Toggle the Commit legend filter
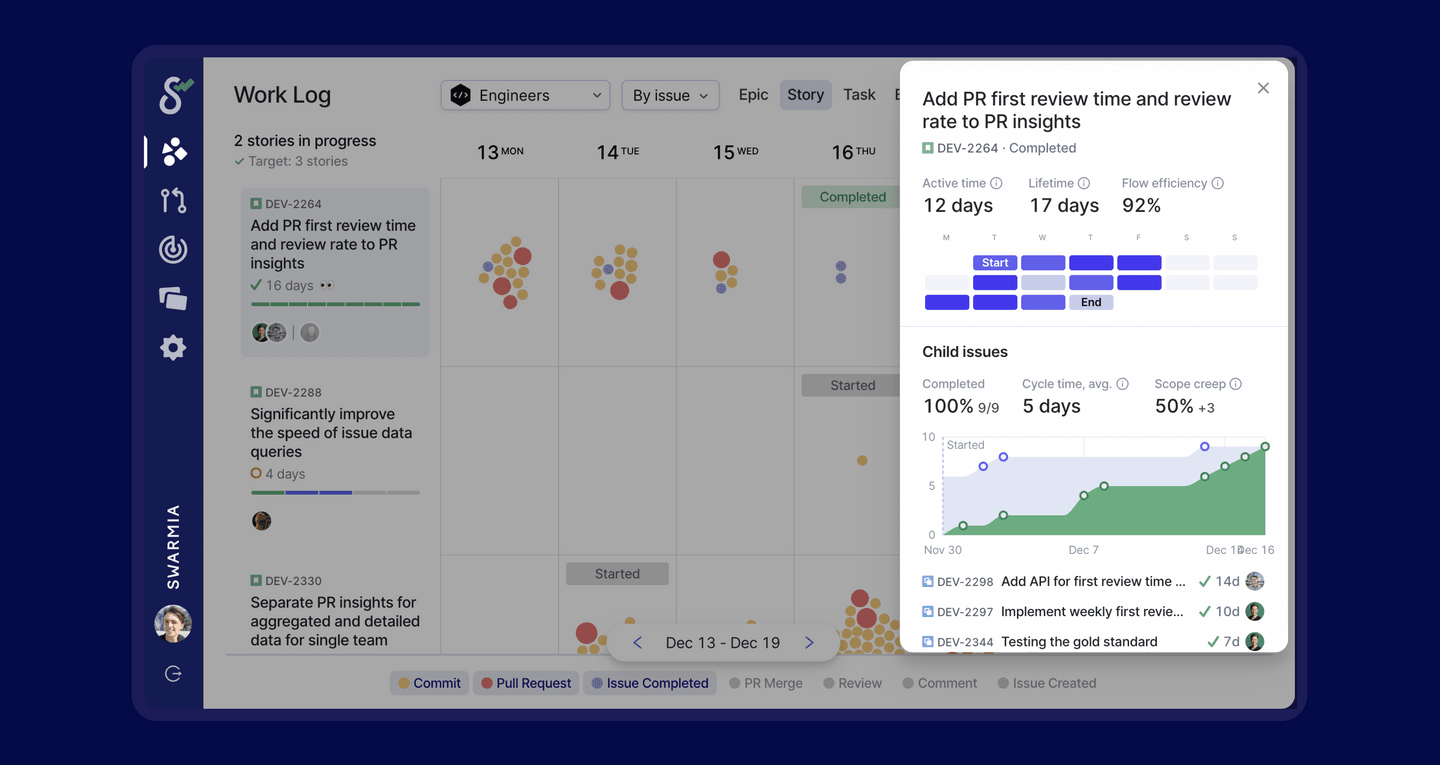Viewport: 1440px width, 765px height. coord(429,682)
